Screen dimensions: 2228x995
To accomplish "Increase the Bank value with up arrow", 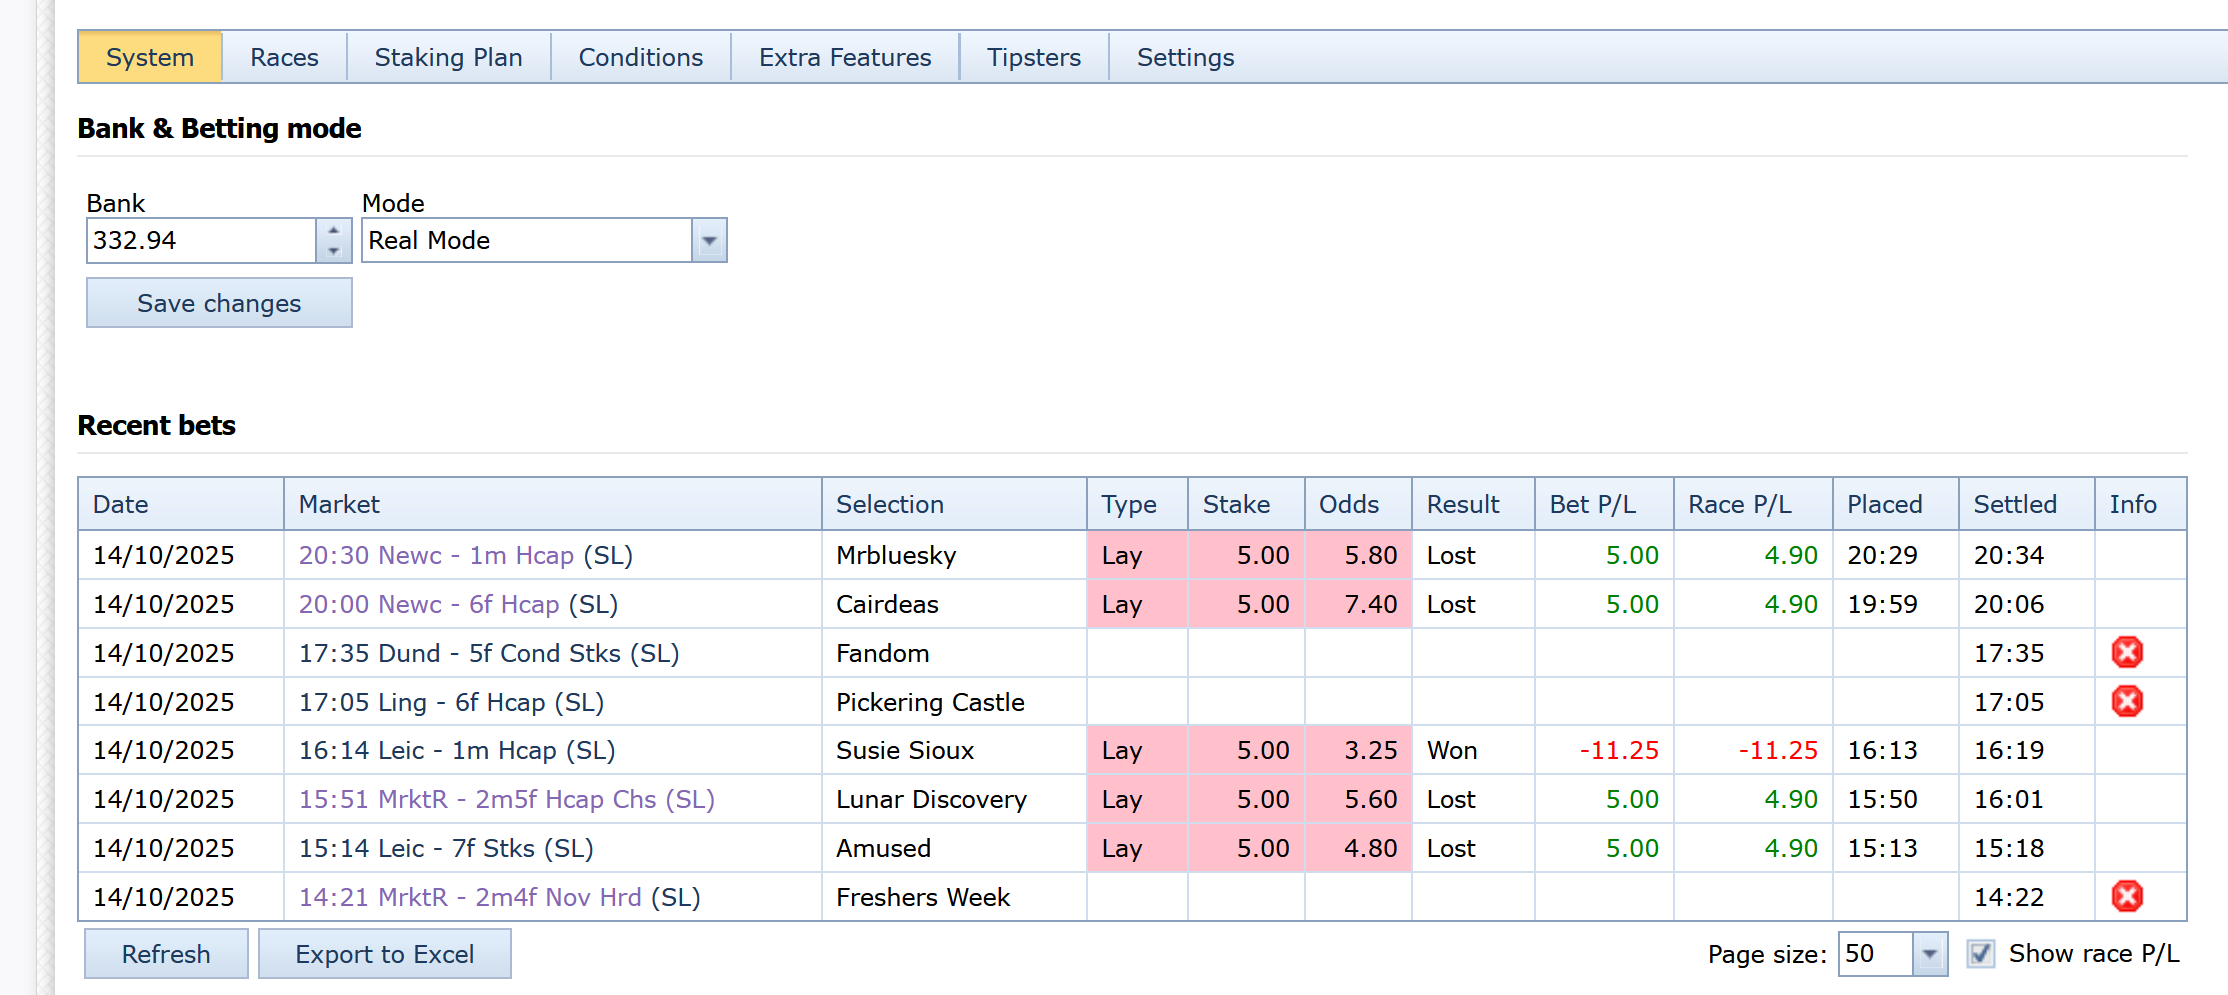I will coord(334,230).
